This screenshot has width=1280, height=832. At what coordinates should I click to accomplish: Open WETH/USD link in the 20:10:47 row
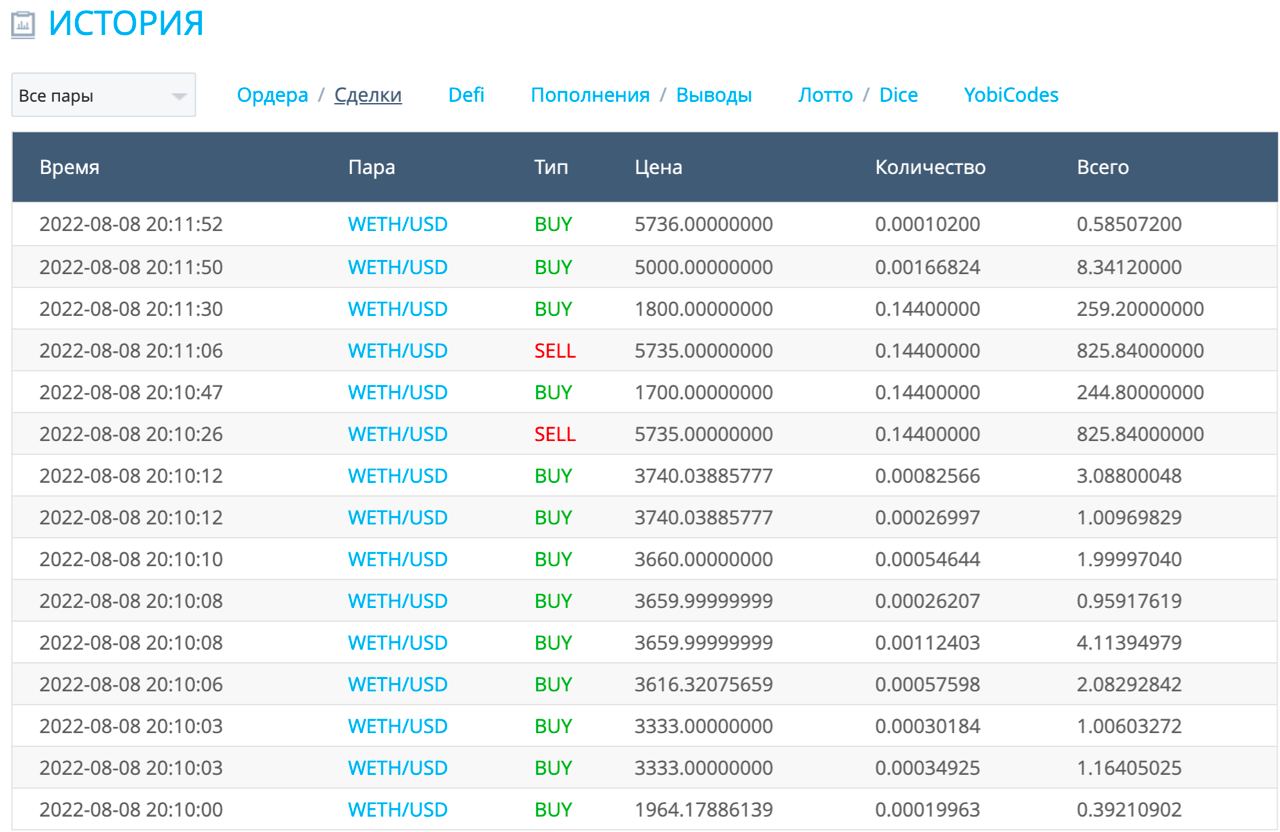(x=397, y=391)
